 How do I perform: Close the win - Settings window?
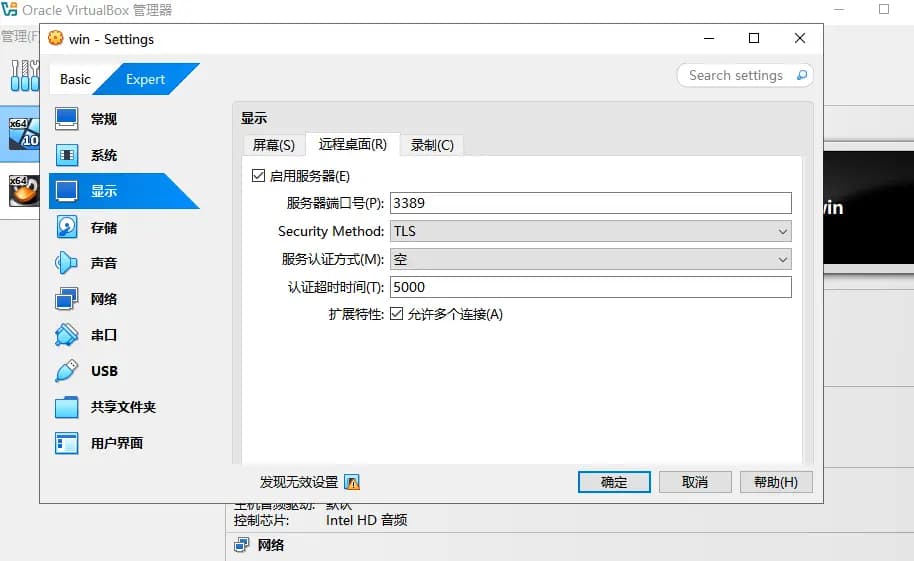[800, 38]
